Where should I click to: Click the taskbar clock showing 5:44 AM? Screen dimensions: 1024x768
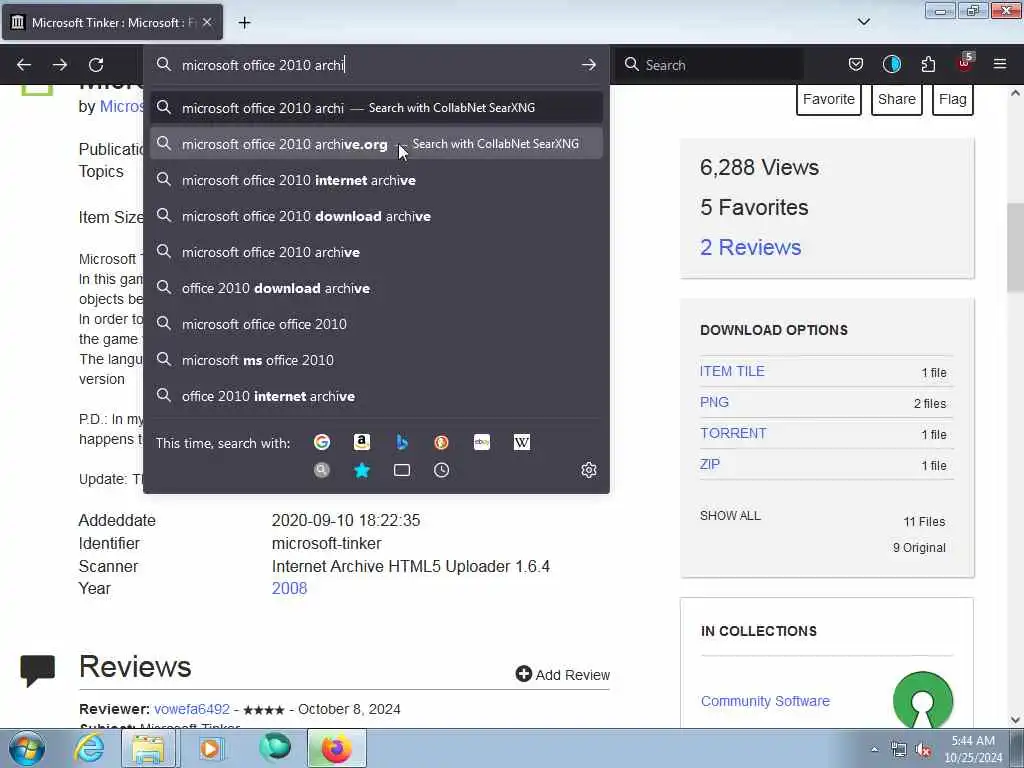pos(973,749)
